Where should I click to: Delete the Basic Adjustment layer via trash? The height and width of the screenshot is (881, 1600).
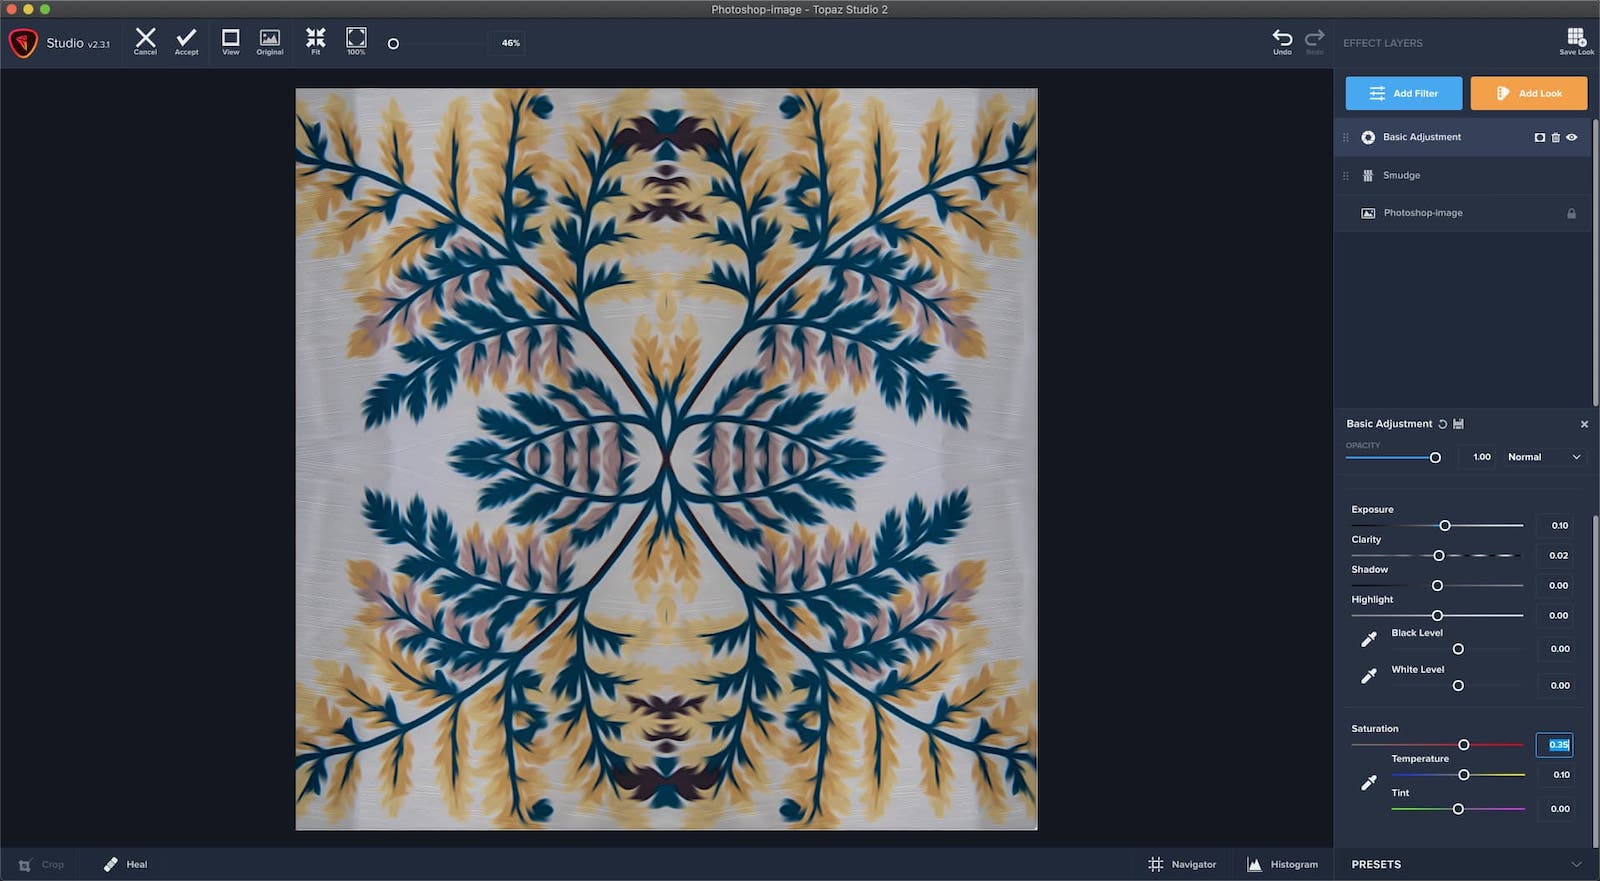[1555, 138]
